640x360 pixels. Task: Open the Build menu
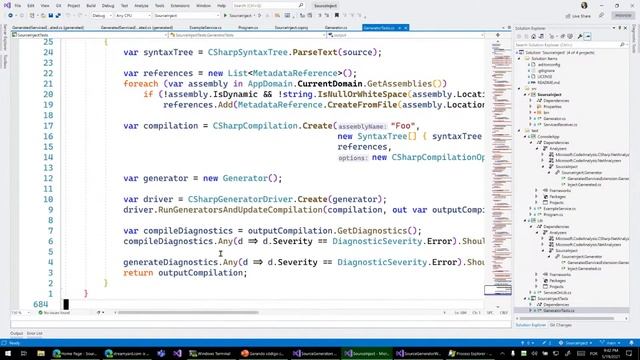coord(91,6)
